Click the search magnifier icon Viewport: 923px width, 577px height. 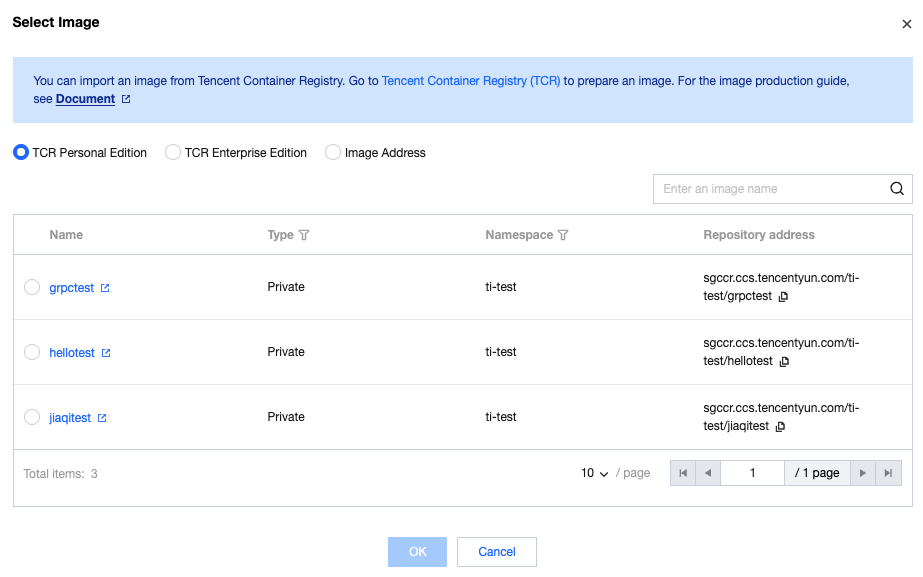click(897, 189)
